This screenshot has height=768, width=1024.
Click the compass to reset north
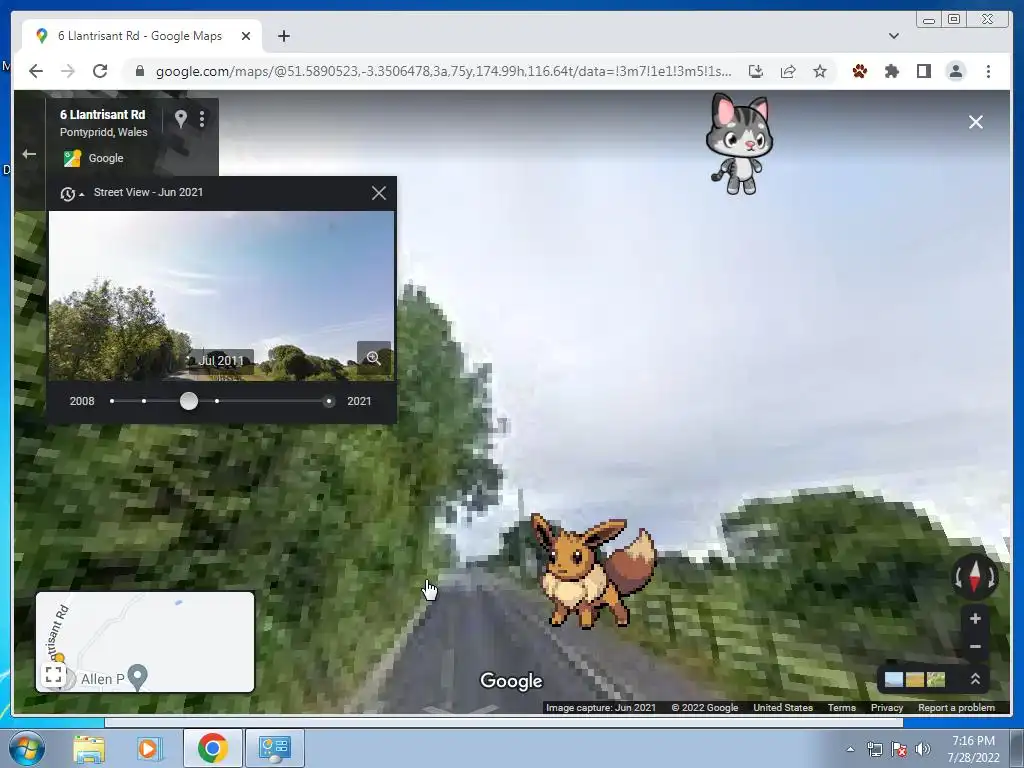[974, 577]
